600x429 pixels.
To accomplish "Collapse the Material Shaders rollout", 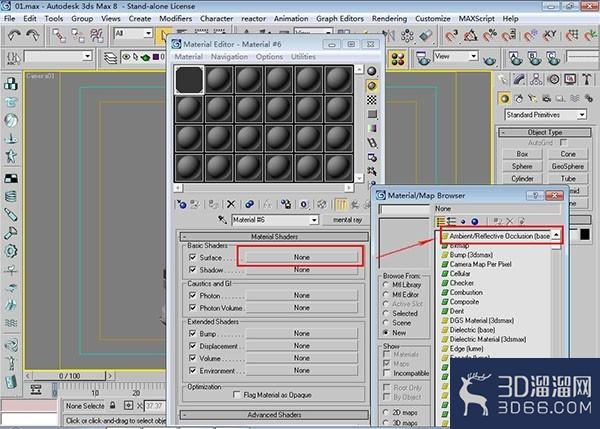I will coord(274,237).
